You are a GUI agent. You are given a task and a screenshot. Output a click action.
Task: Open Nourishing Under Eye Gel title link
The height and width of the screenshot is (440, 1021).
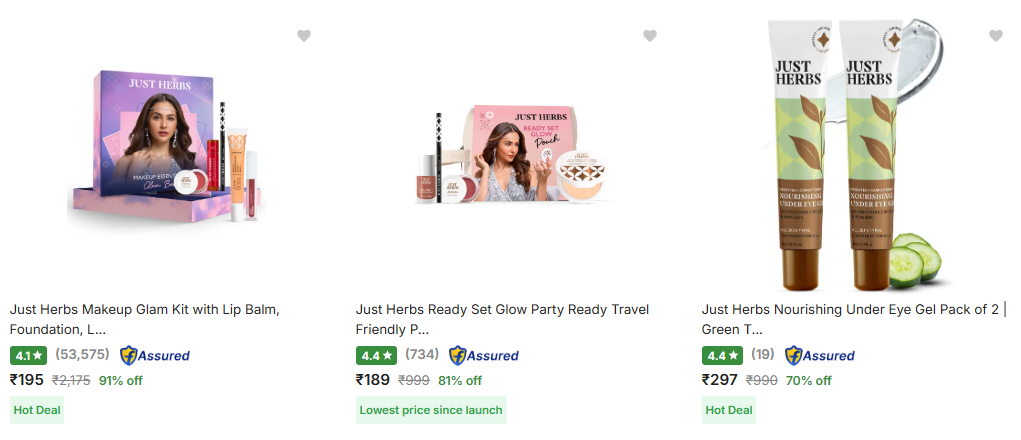click(x=850, y=319)
